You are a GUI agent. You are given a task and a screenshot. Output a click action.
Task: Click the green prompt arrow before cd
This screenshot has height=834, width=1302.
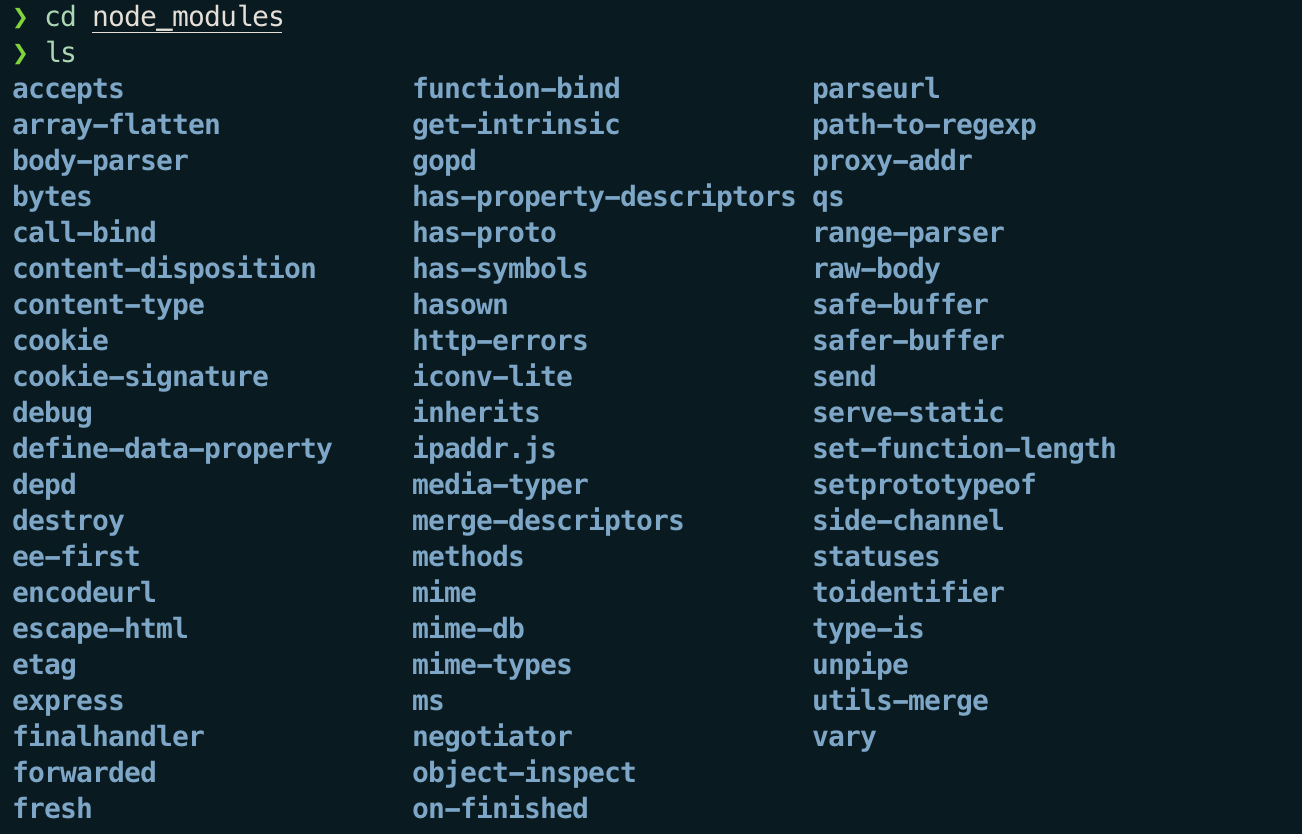point(20,17)
